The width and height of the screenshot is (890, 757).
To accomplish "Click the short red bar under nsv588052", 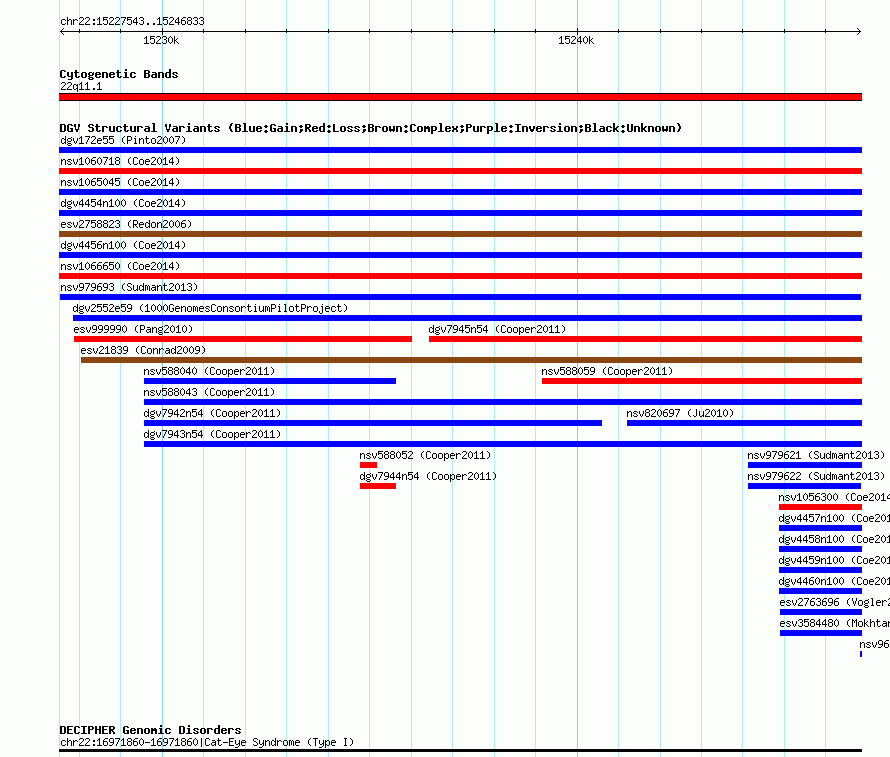I will 368,465.
